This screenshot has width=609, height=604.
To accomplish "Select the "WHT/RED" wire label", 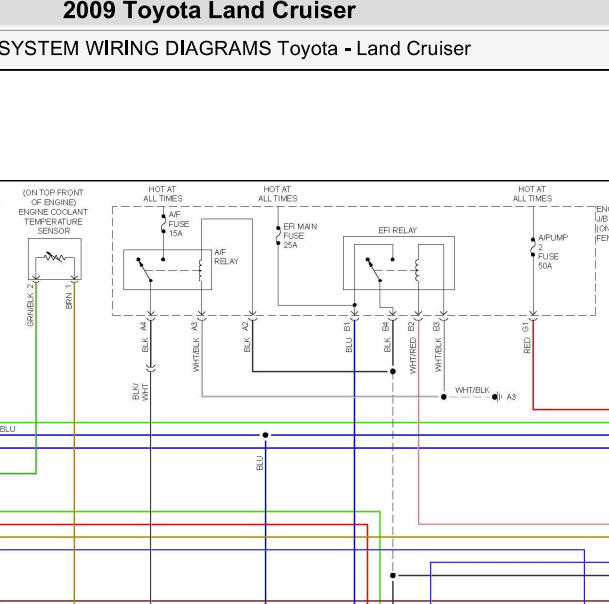I will (x=412, y=355).
